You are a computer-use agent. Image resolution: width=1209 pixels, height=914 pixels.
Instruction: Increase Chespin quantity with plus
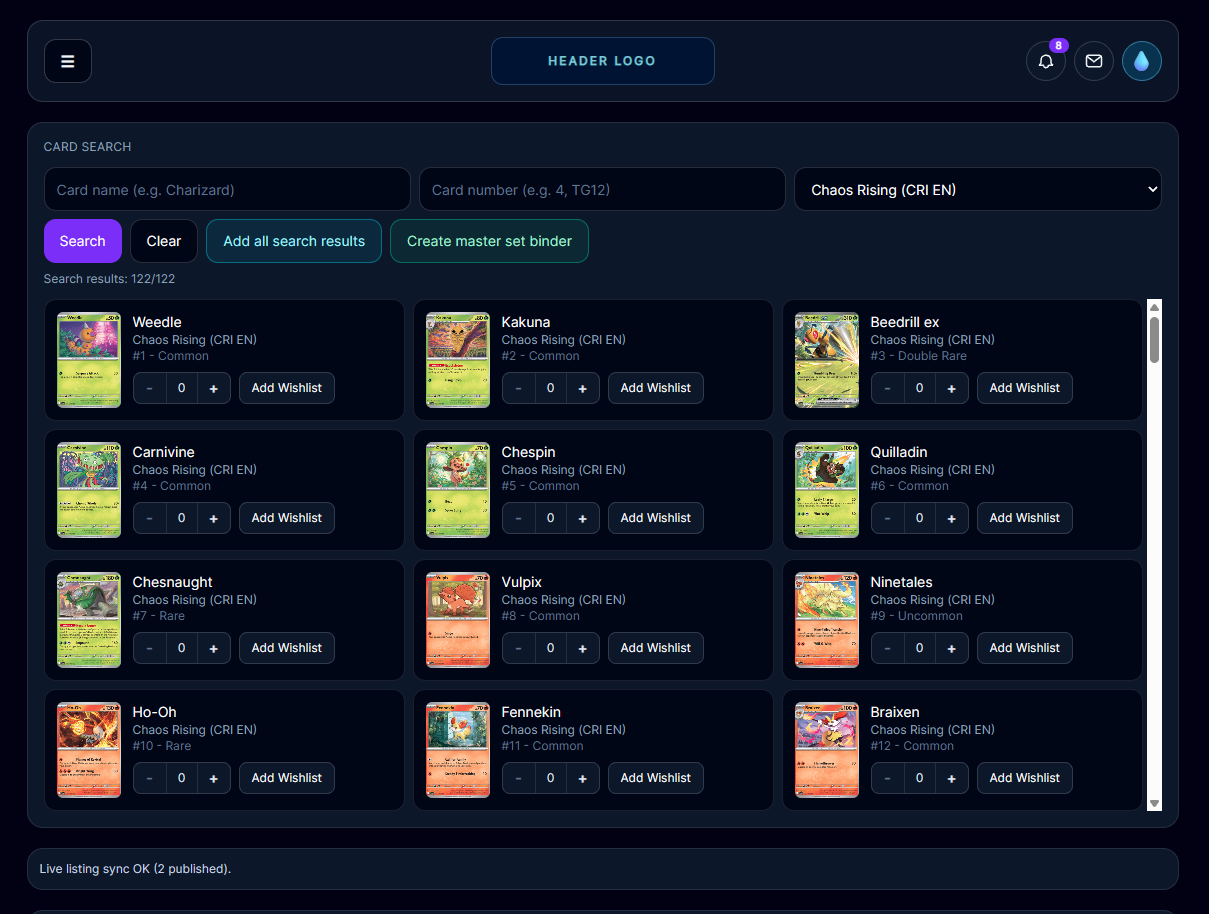pos(582,518)
